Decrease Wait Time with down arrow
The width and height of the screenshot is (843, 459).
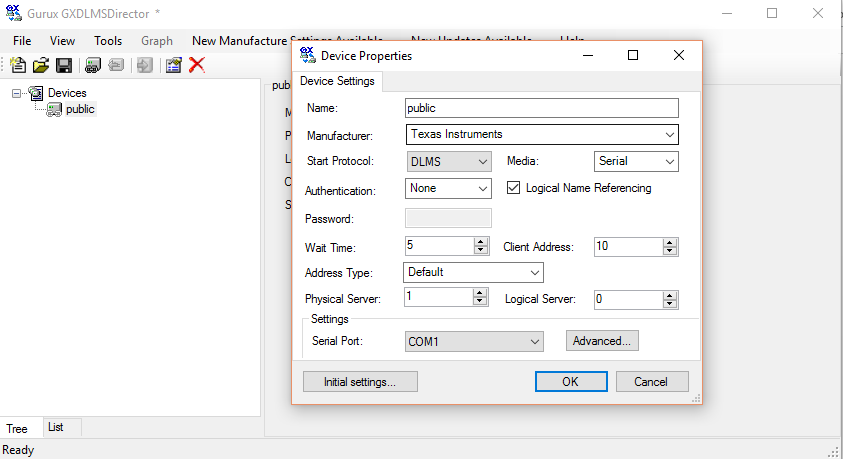tap(481, 250)
